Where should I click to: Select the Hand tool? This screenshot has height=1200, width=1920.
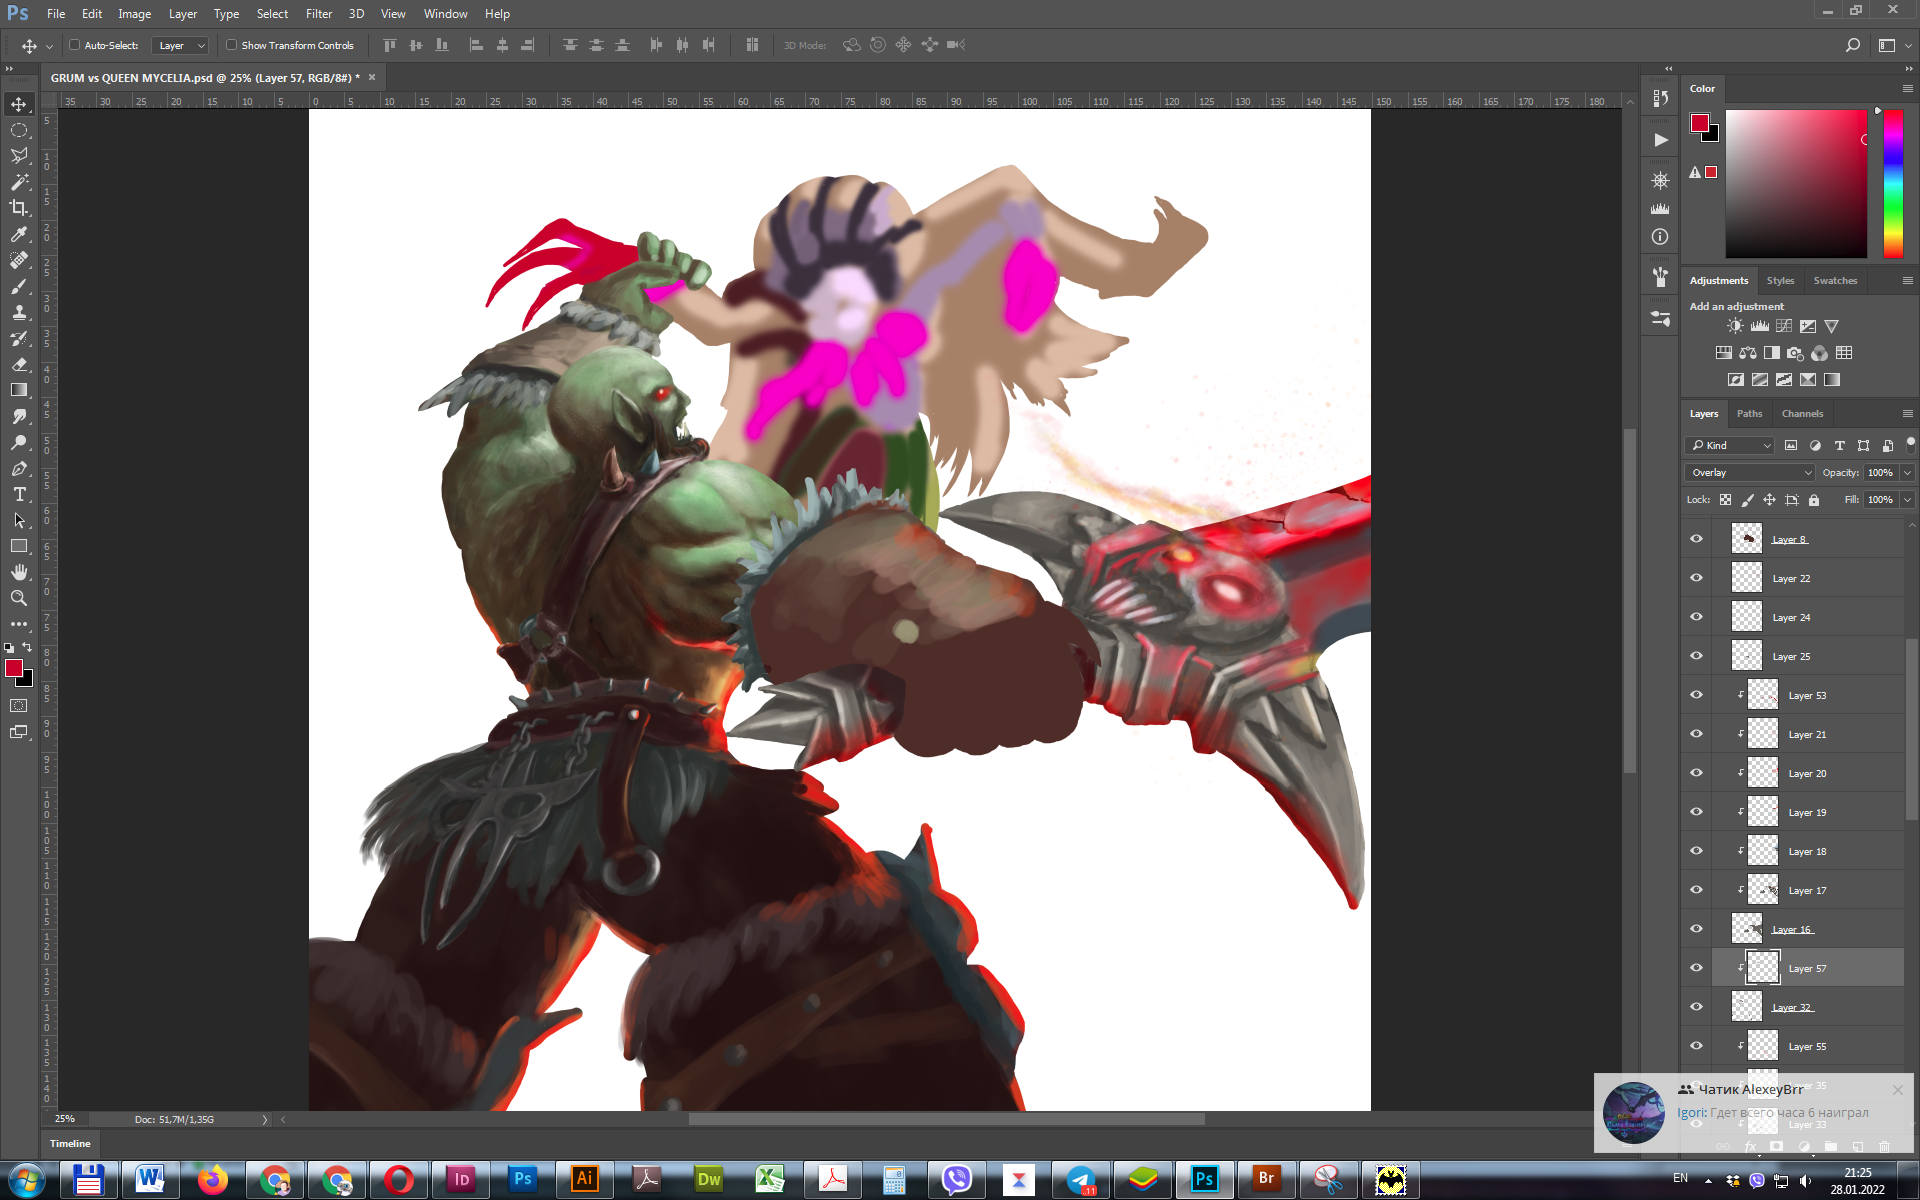pyautogui.click(x=19, y=572)
